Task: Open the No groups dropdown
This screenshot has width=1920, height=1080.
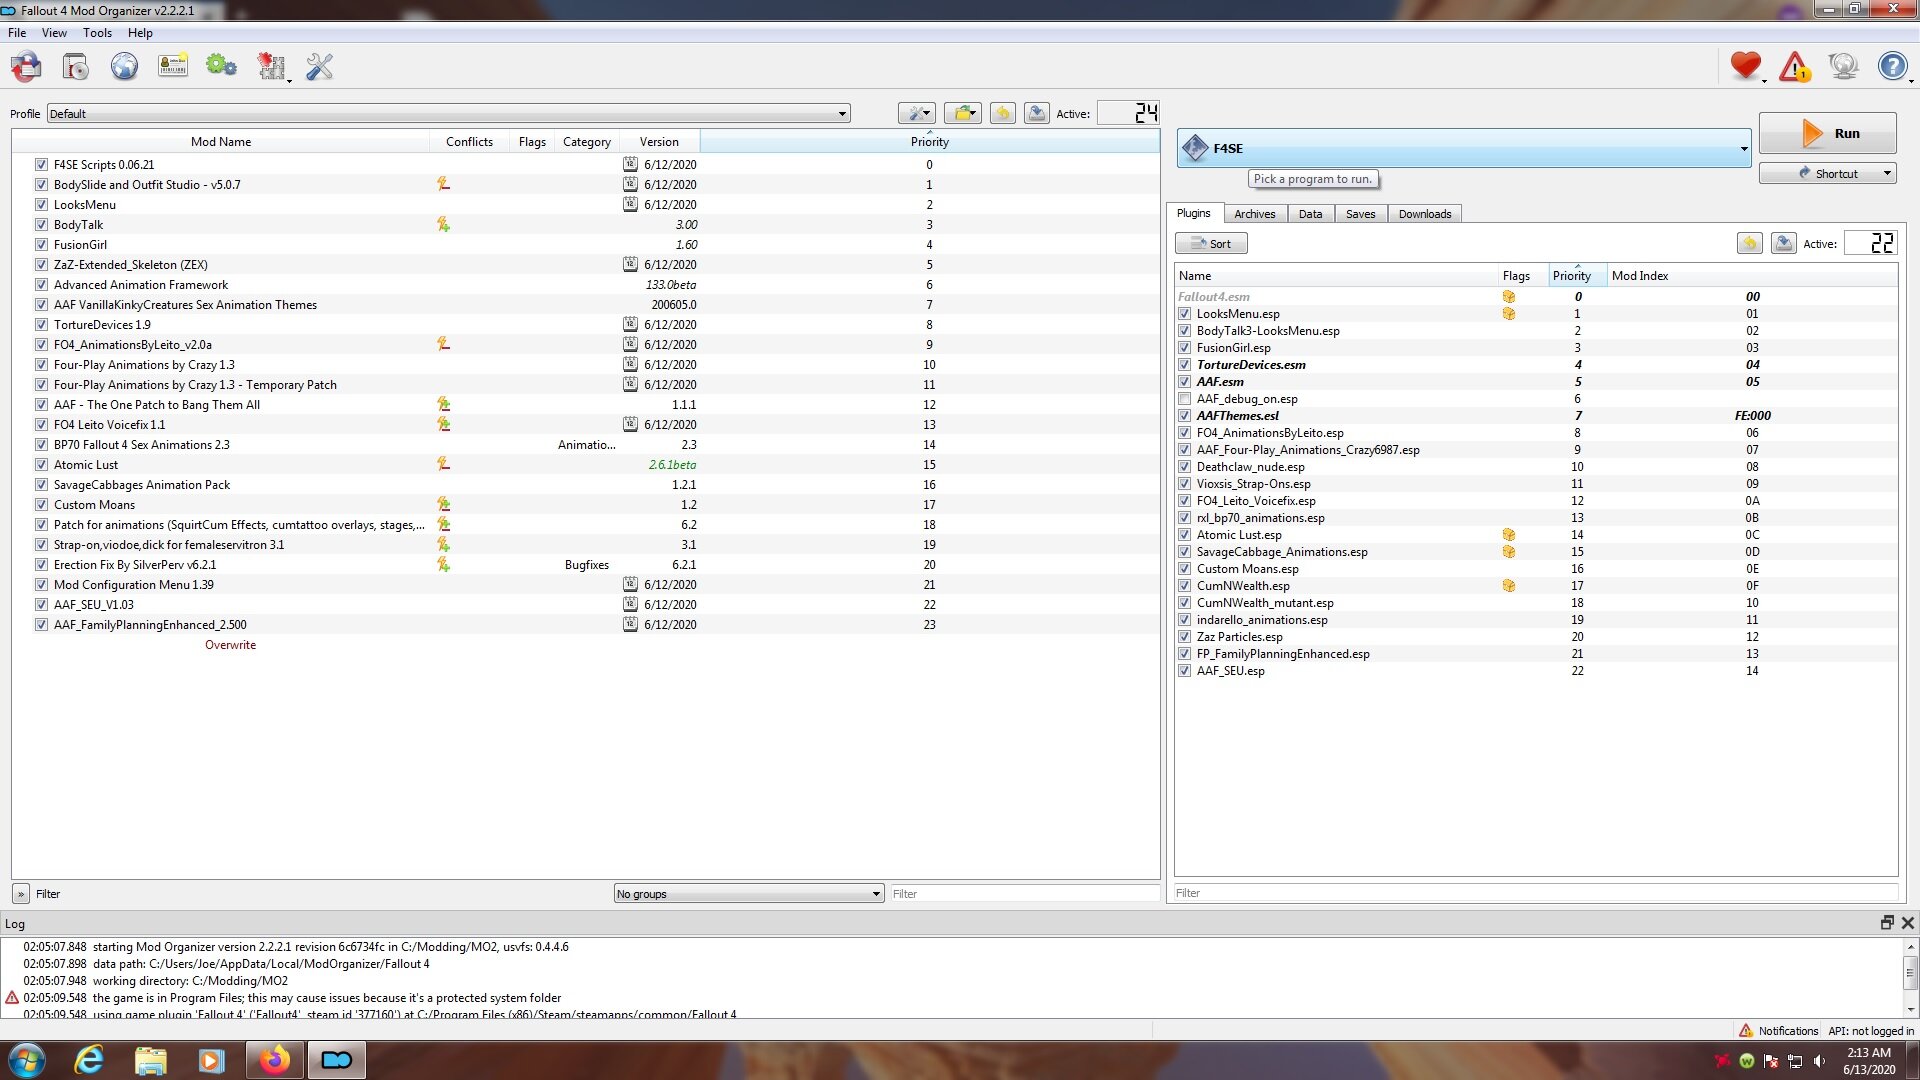Action: (x=748, y=894)
